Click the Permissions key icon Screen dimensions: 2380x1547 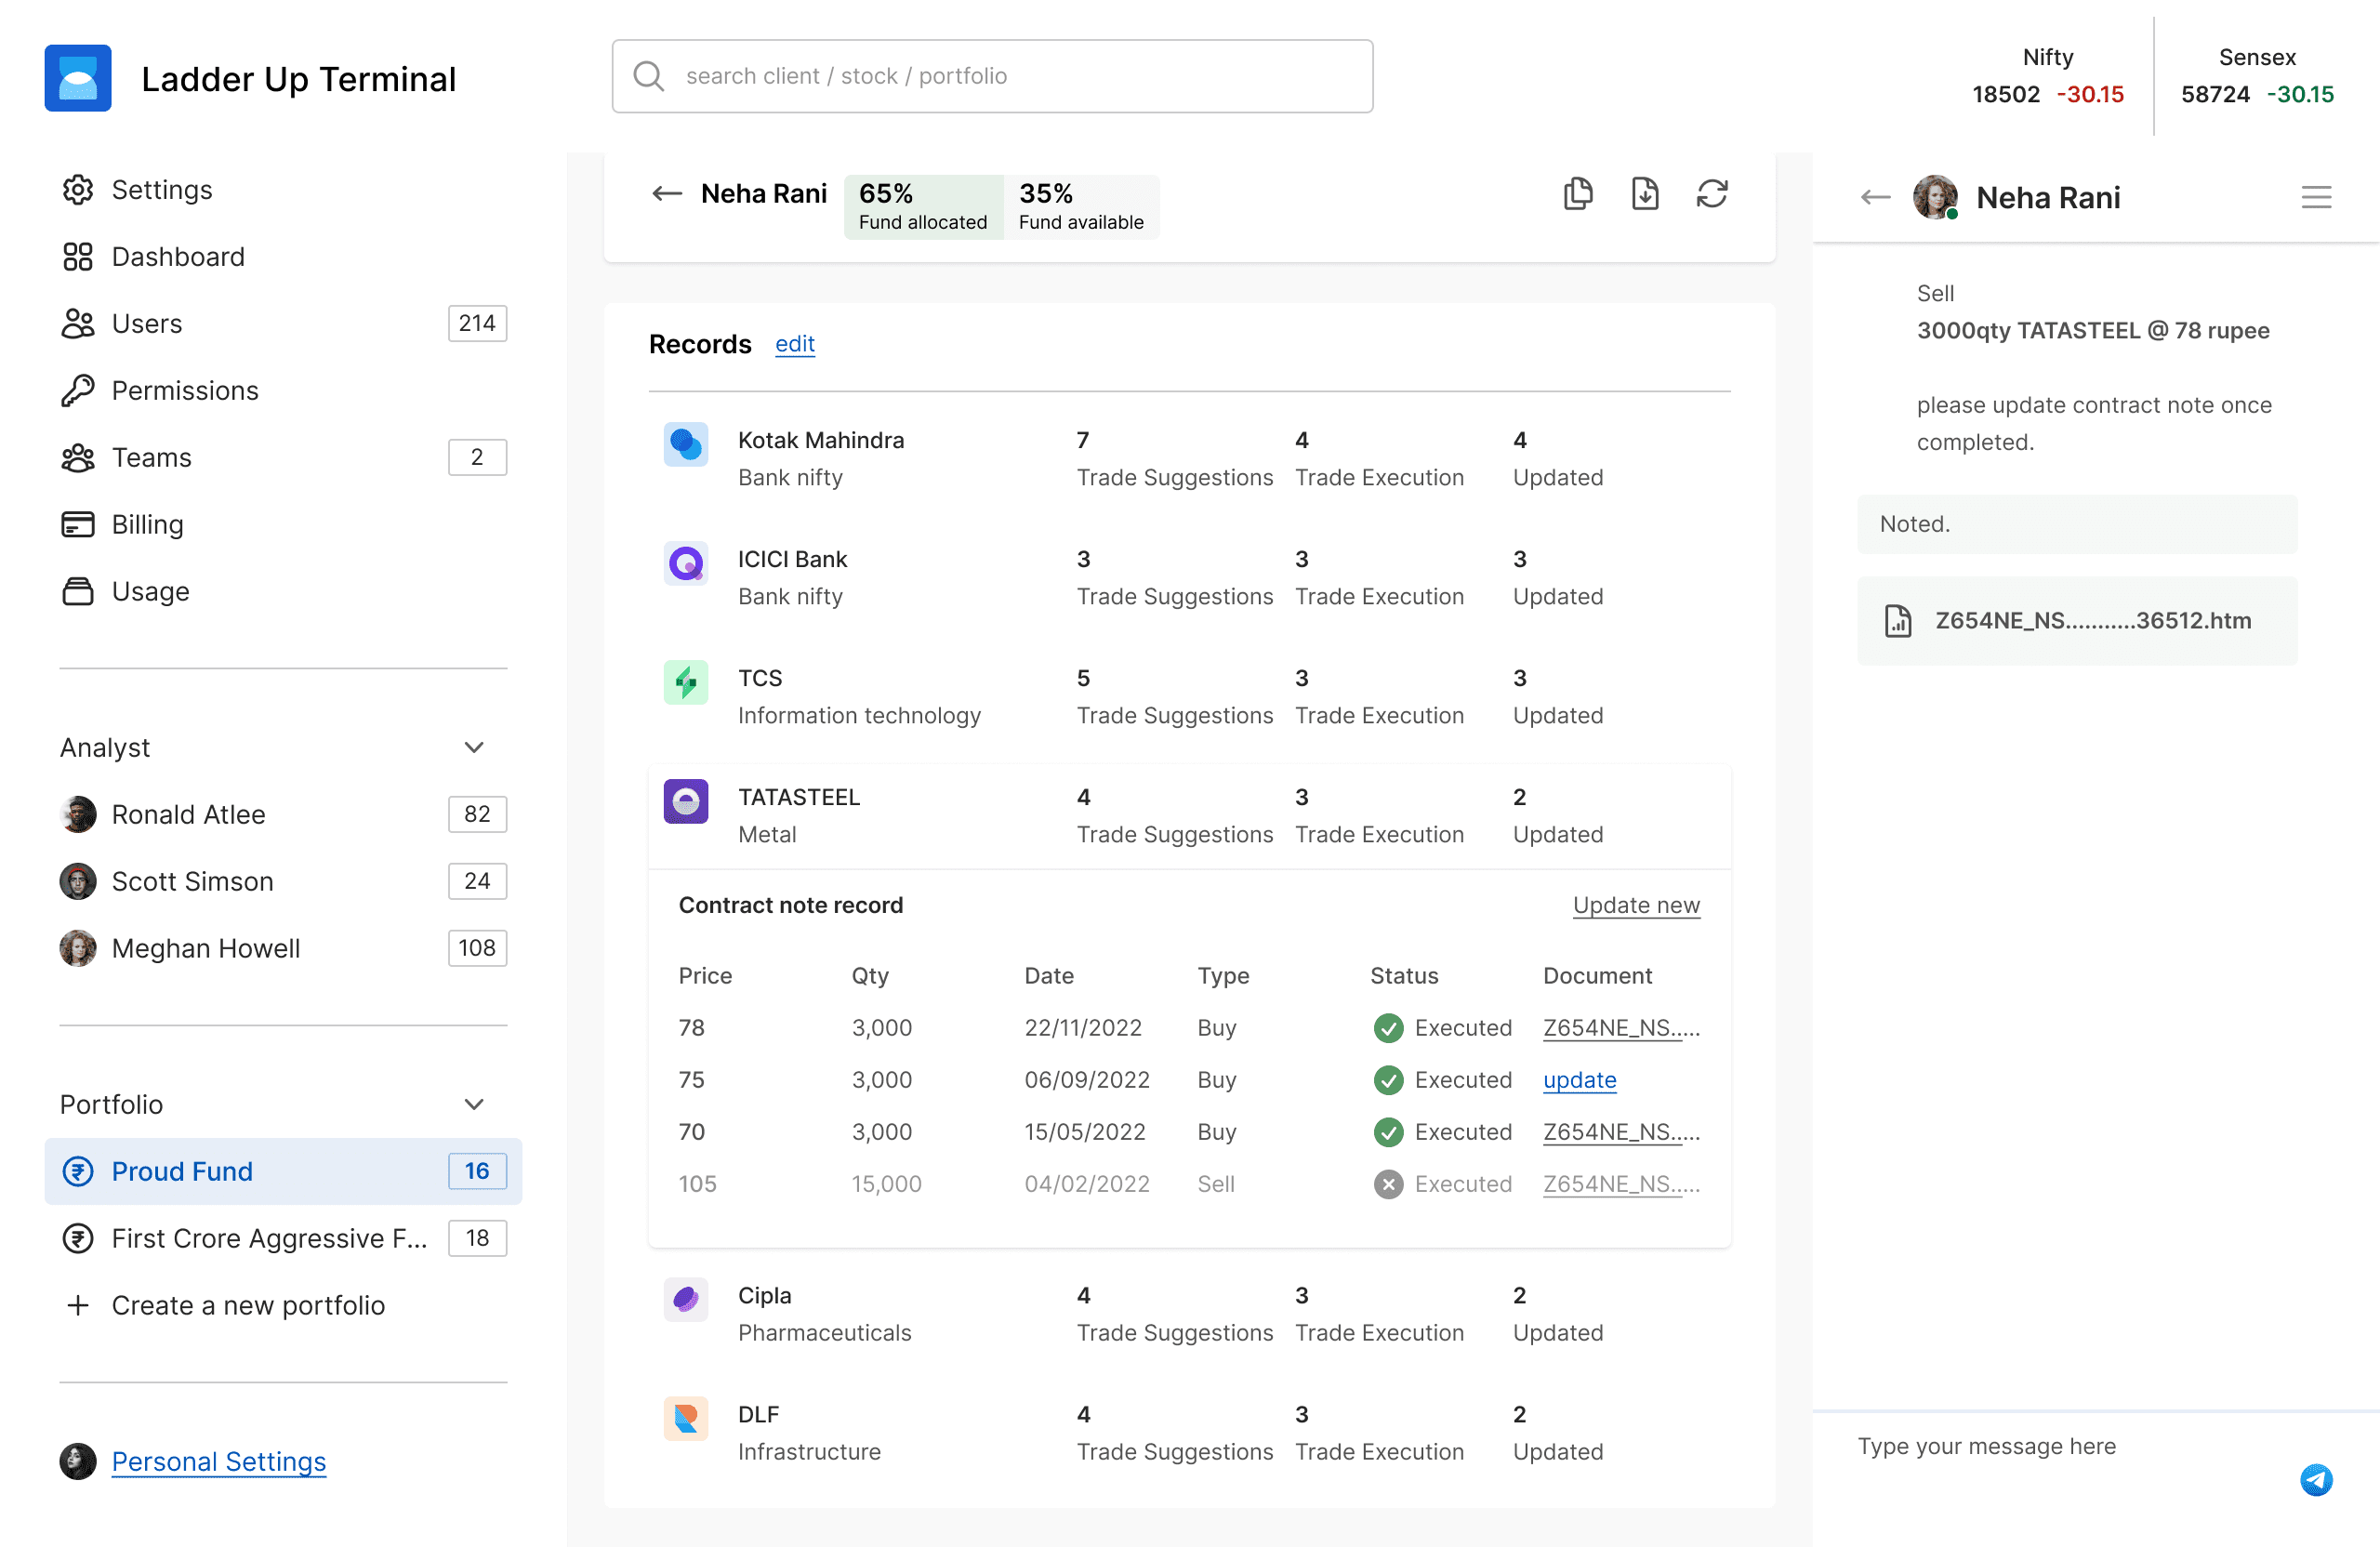78,391
